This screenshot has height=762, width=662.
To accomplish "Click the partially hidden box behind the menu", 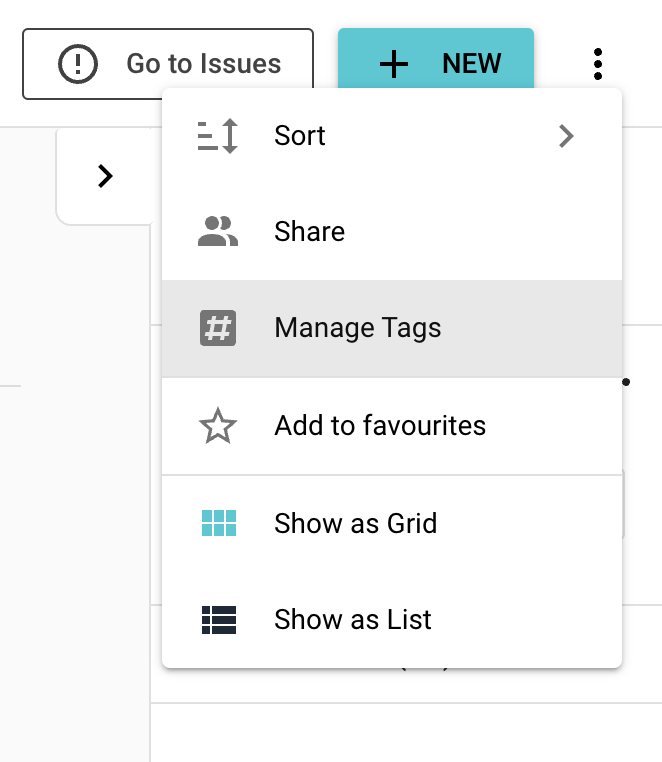I will [x=624, y=505].
